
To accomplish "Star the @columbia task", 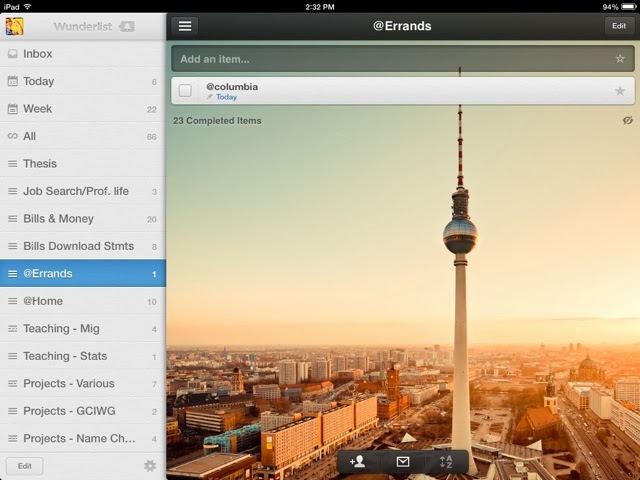I will click(x=620, y=91).
